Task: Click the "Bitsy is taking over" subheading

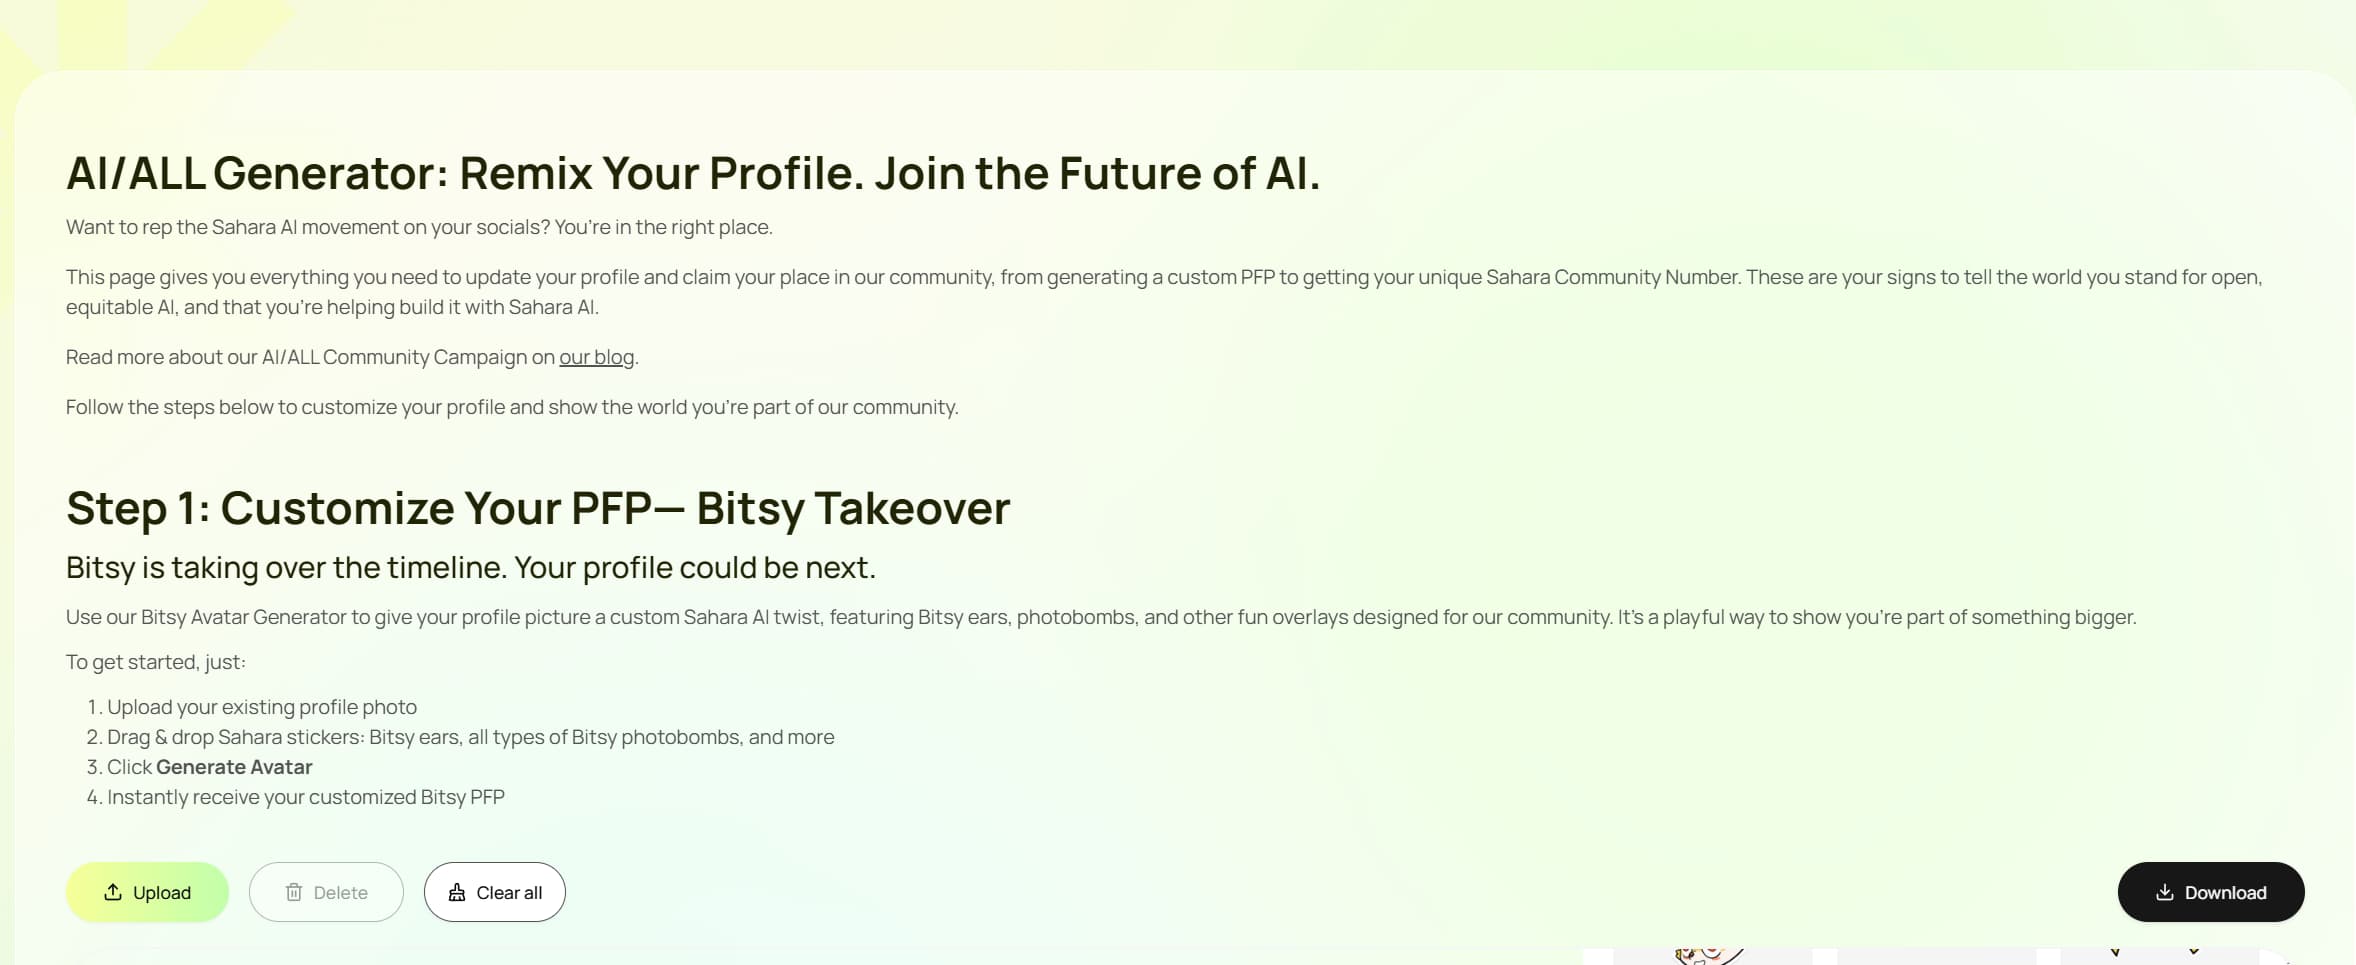Action: 470,567
